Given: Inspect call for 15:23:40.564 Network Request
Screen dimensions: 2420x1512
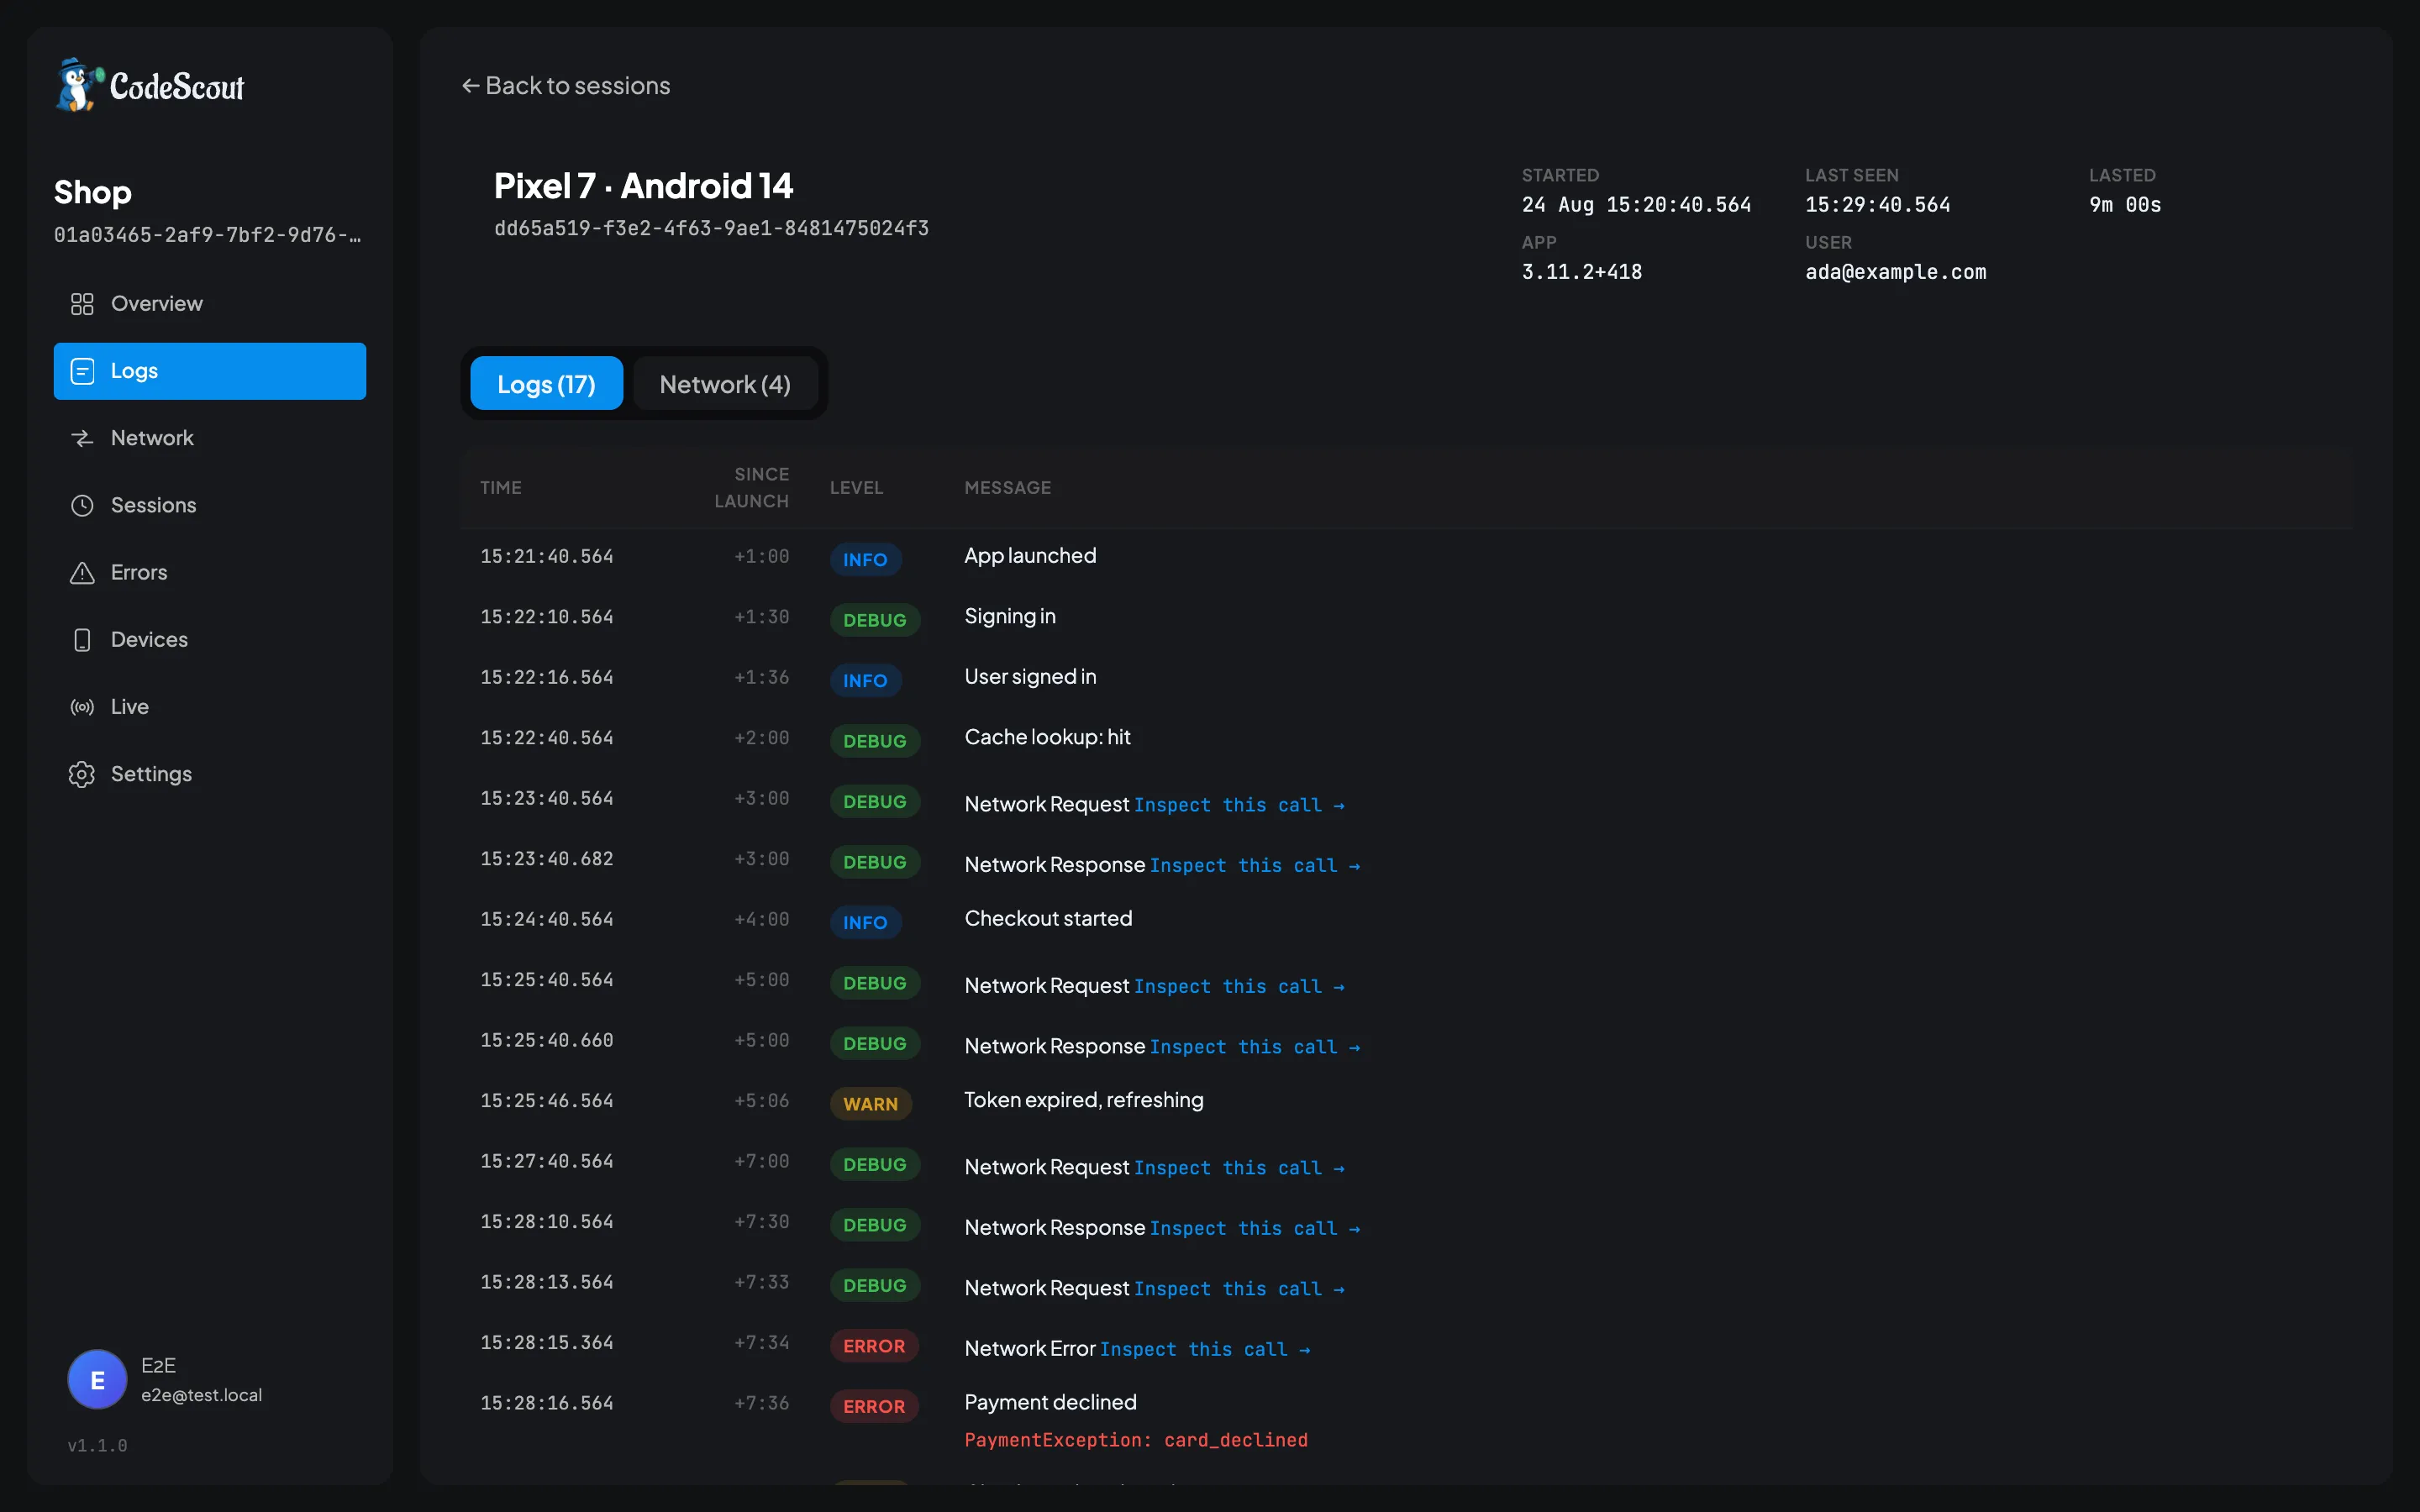Looking at the screenshot, I should point(1239,805).
